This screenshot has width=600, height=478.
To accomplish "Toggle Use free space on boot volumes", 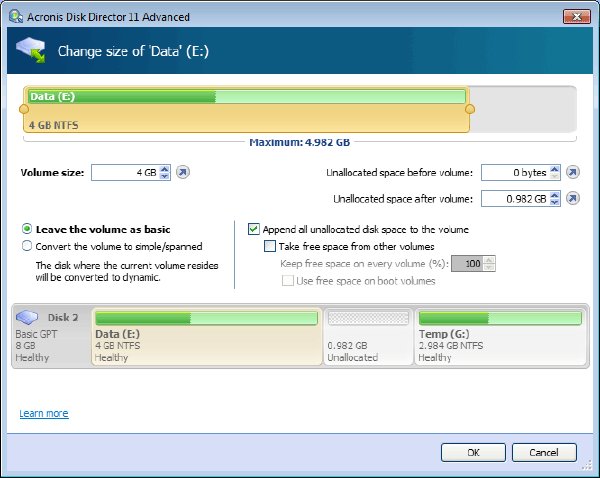I will pos(287,281).
